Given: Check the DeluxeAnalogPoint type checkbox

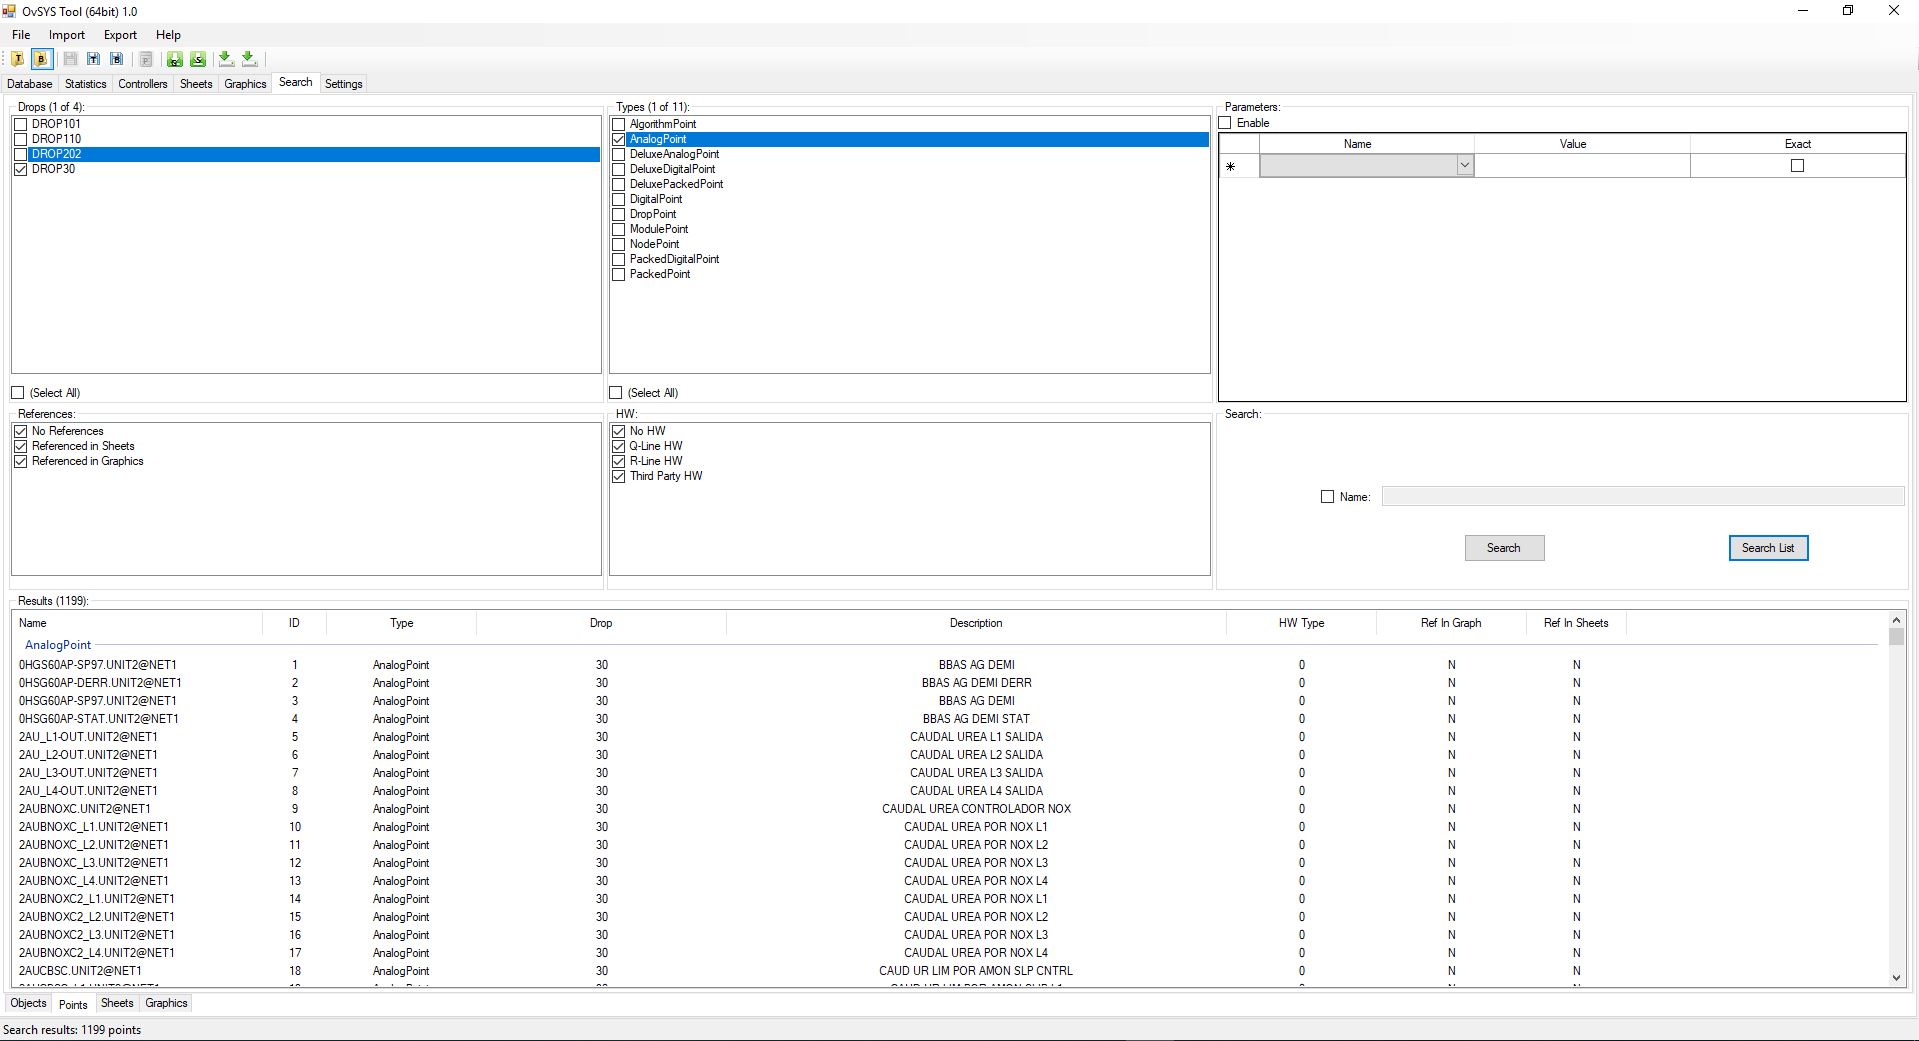Looking at the screenshot, I should click(x=619, y=154).
